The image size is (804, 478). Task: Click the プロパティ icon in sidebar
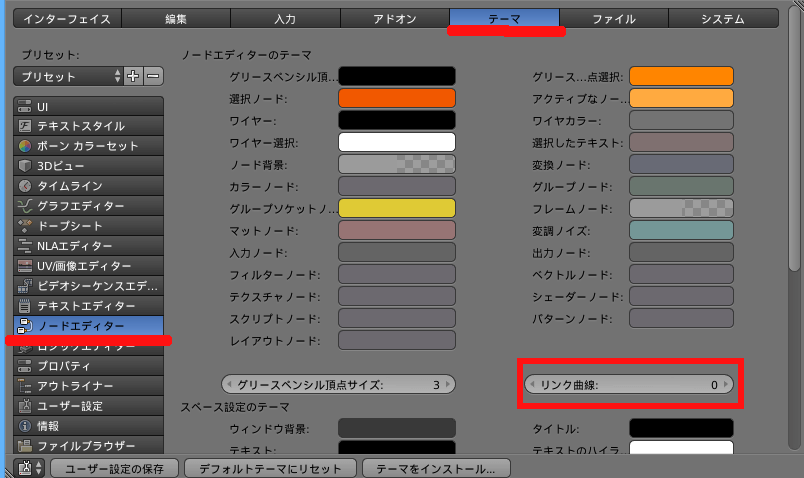24,366
